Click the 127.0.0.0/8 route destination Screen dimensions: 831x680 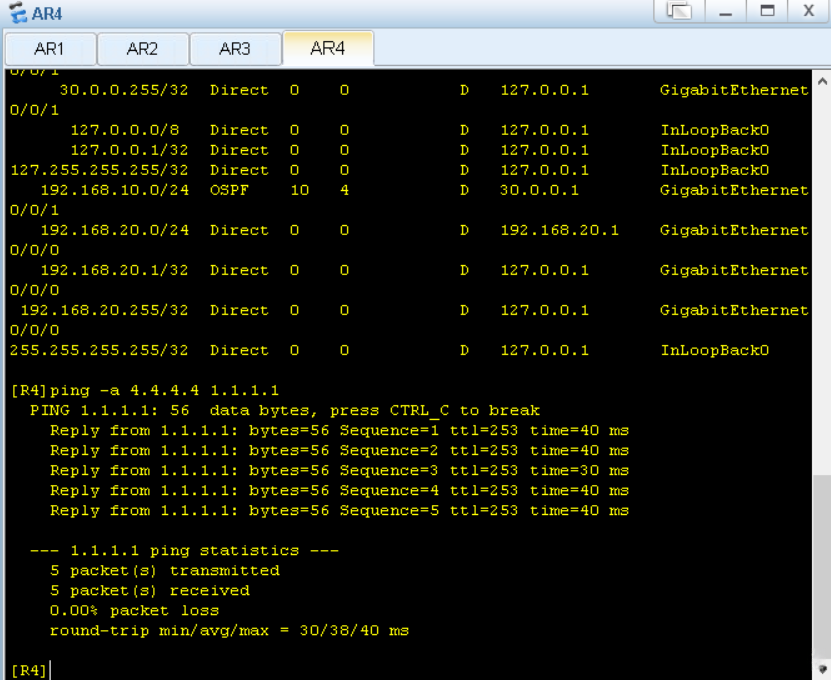coord(125,130)
